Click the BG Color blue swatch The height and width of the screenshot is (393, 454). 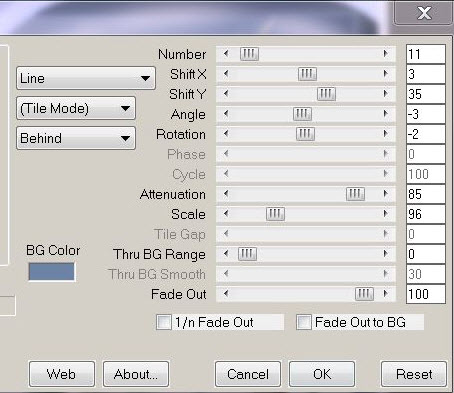click(x=52, y=272)
